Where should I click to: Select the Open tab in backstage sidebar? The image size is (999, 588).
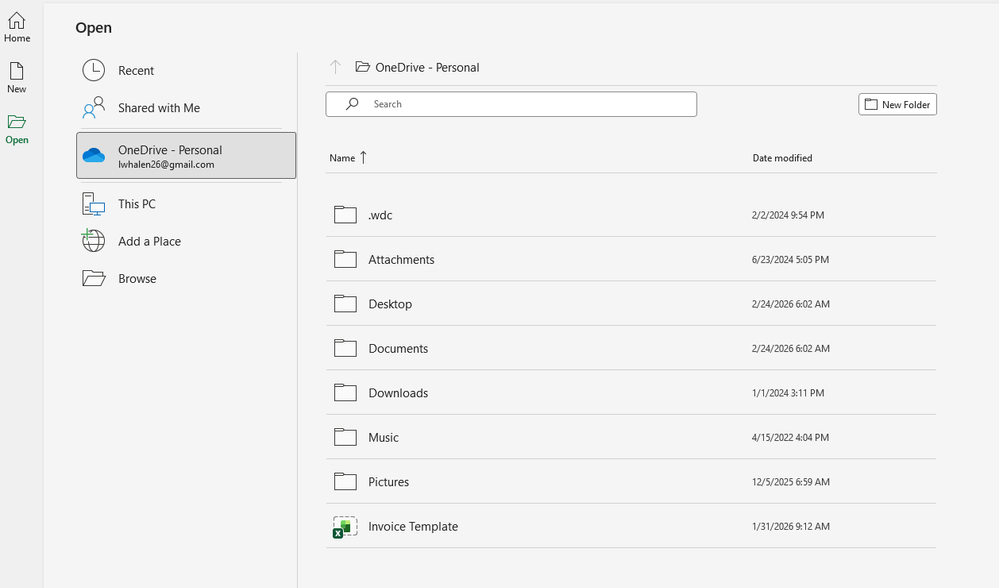[x=17, y=129]
